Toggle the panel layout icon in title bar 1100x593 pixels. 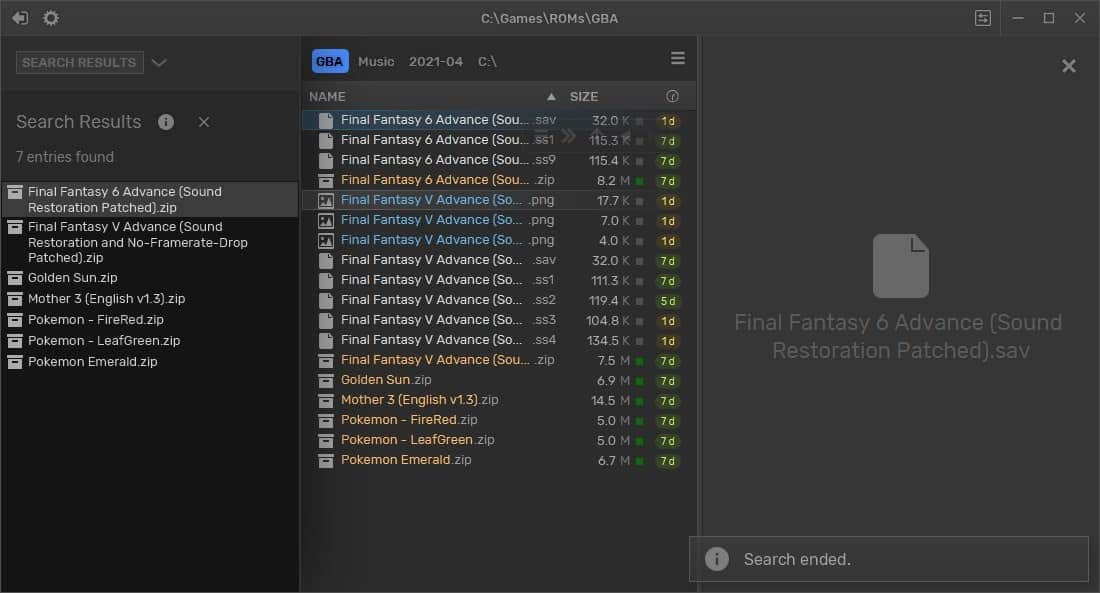983,18
